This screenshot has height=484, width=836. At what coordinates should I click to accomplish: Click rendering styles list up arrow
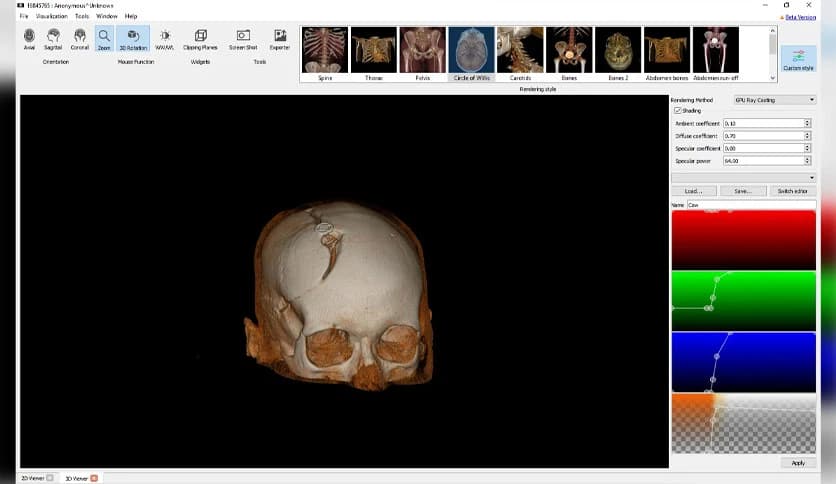coord(773,31)
